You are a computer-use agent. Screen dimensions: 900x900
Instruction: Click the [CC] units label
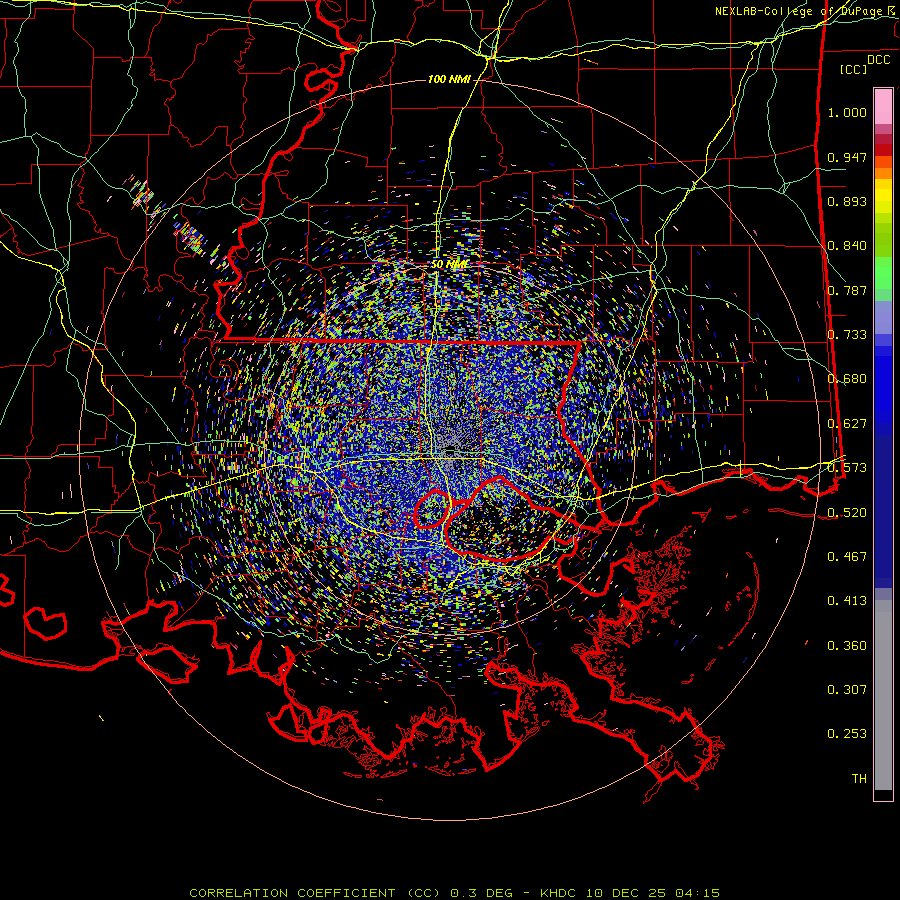(x=853, y=69)
